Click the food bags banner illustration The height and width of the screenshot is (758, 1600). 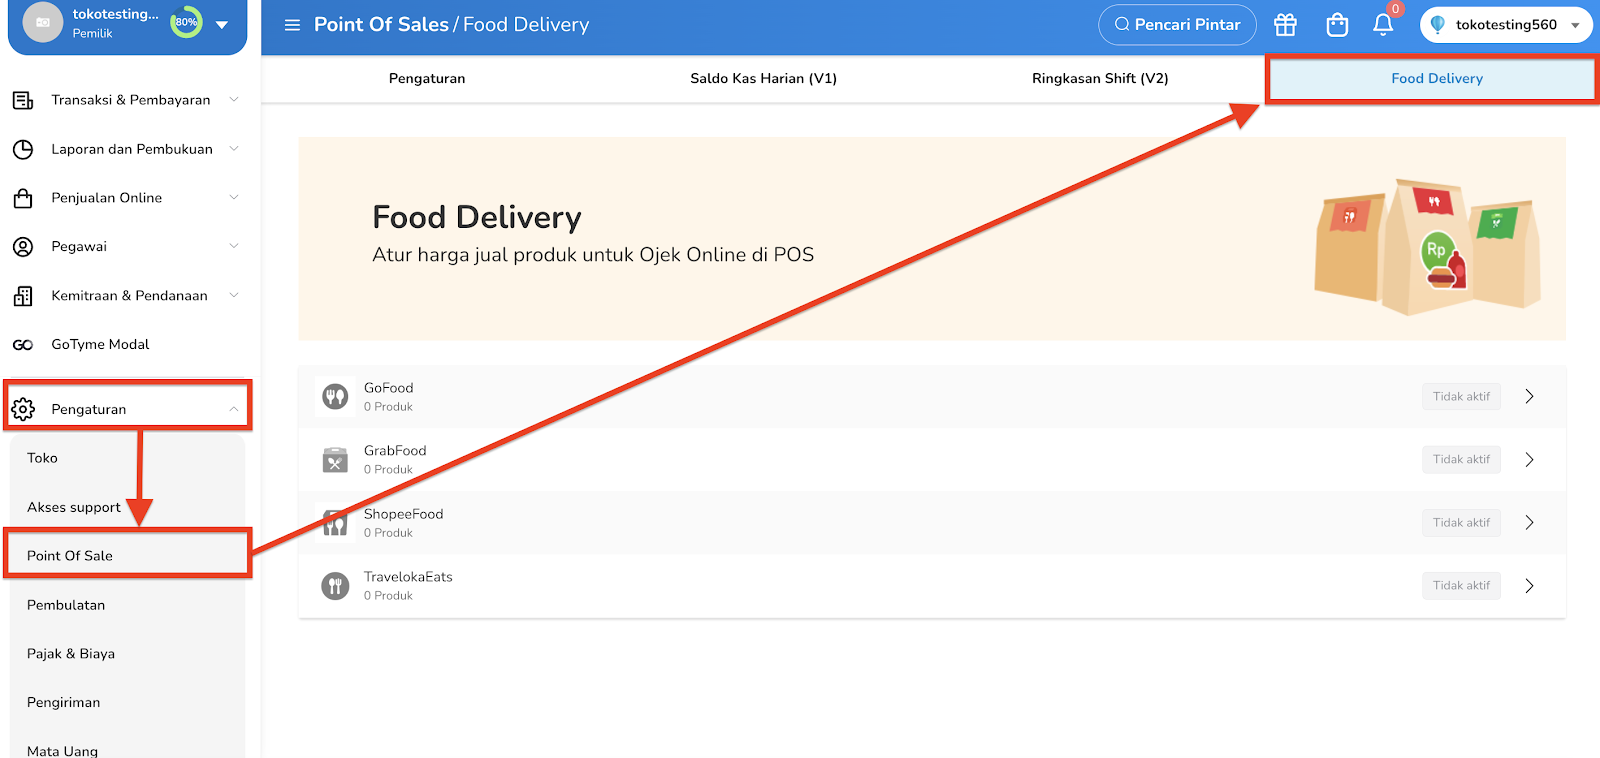click(x=1427, y=246)
